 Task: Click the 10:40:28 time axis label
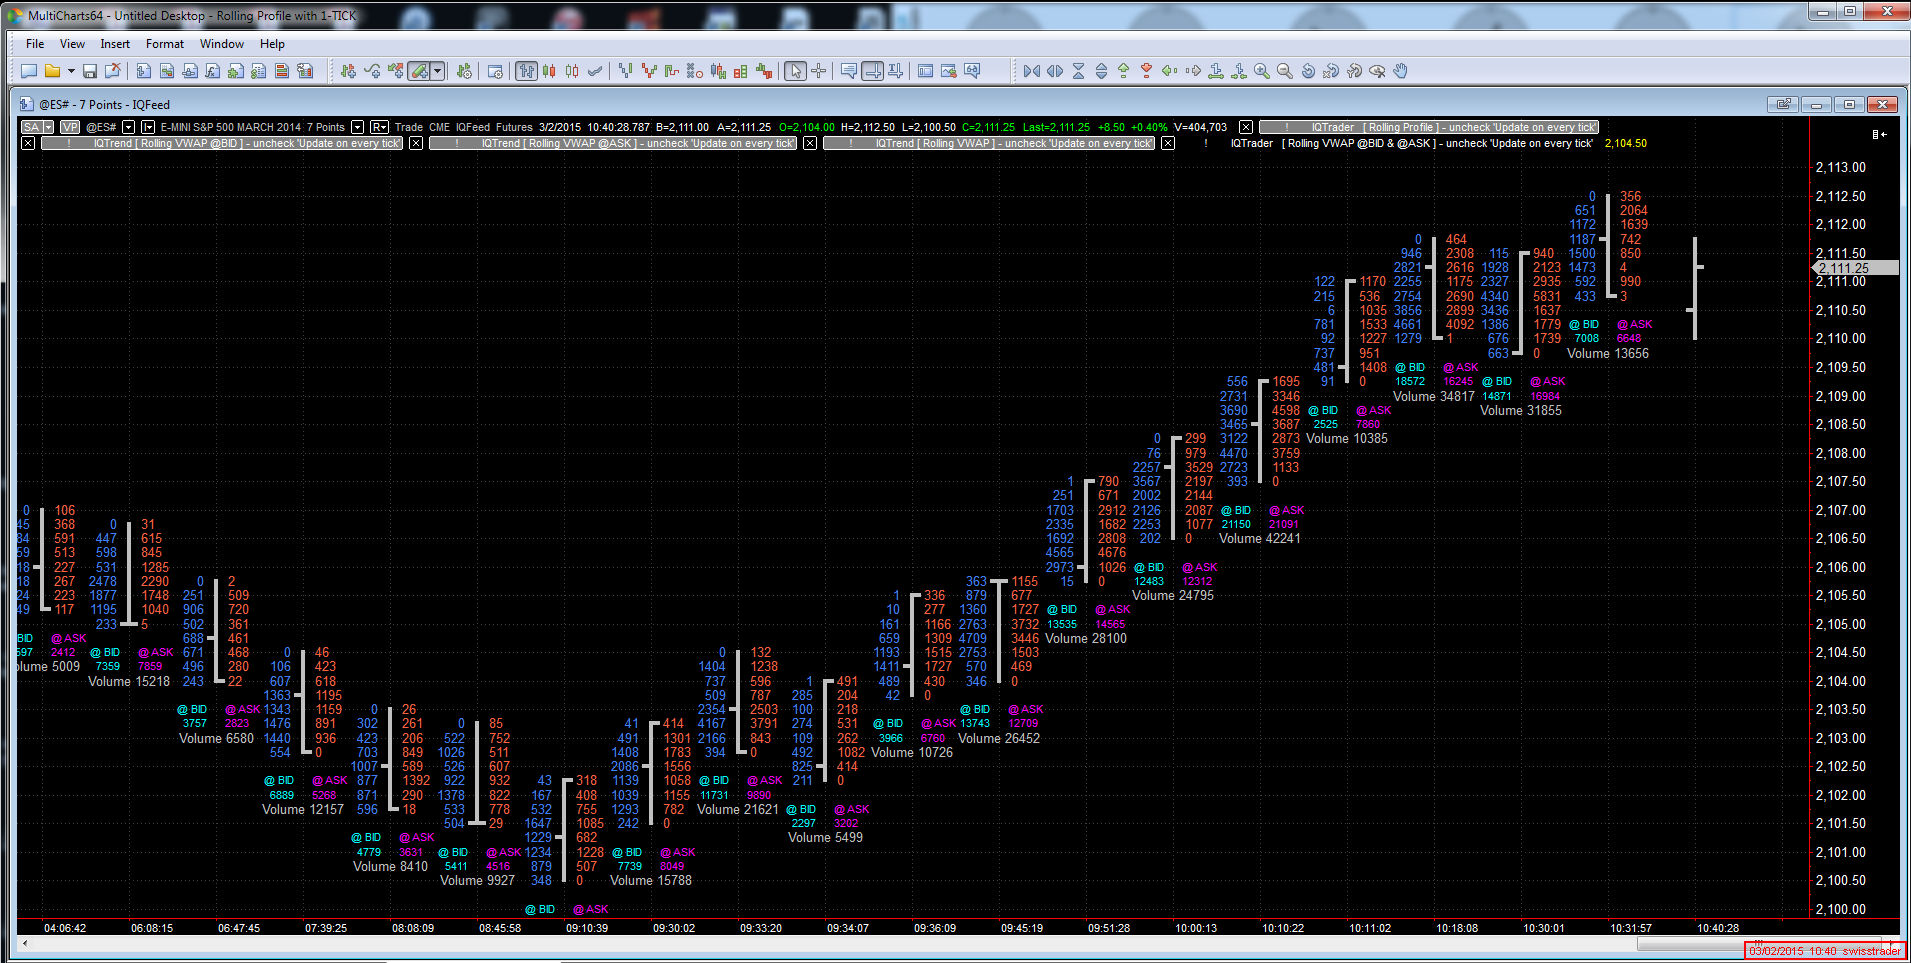[1718, 928]
